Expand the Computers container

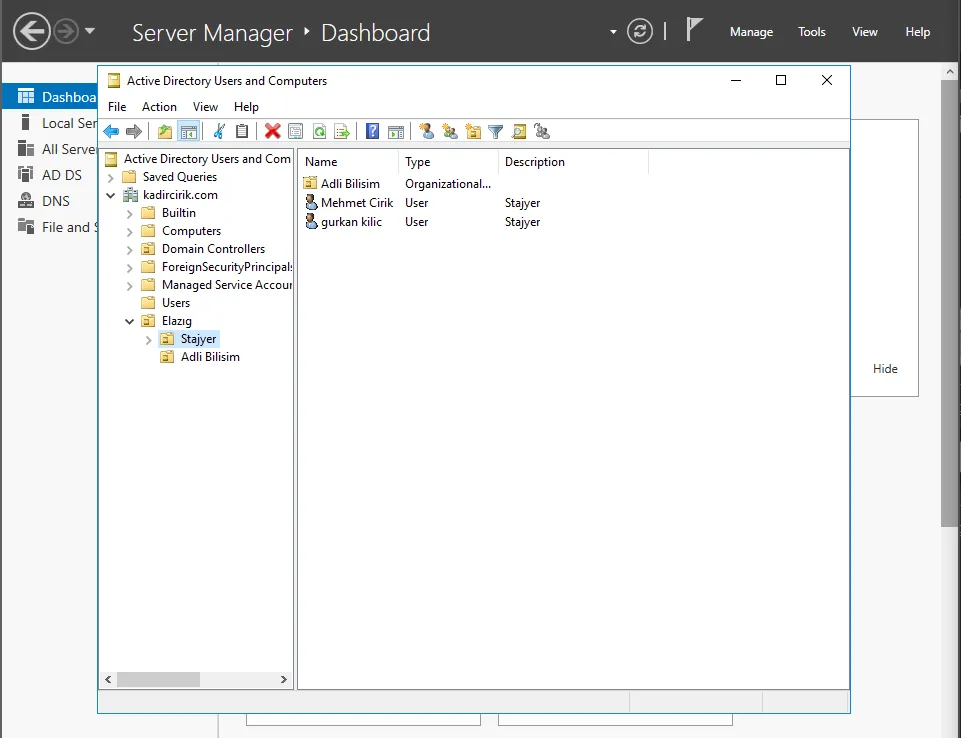click(129, 232)
